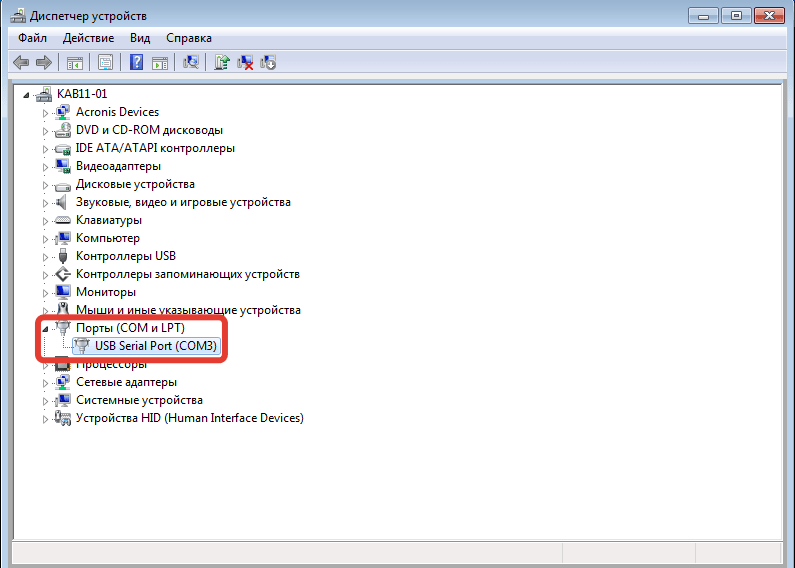This screenshot has width=795, height=568.
Task: Click the Forward arrow toolbar icon
Action: coord(43,62)
